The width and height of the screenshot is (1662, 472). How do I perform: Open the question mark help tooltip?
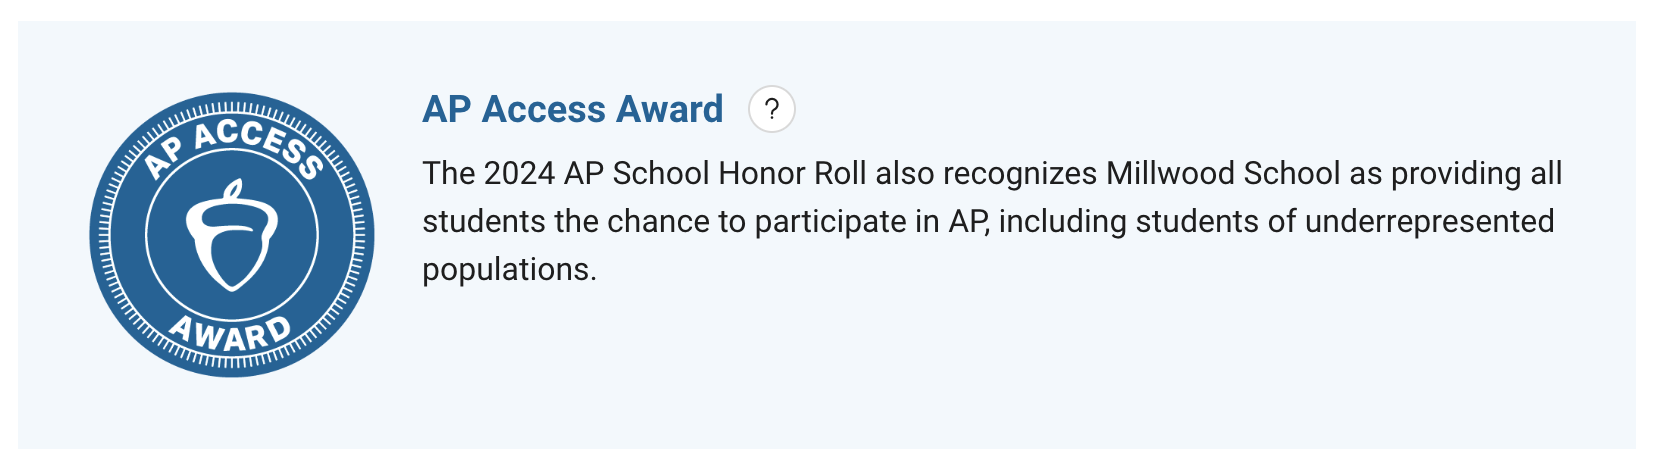pos(771,110)
